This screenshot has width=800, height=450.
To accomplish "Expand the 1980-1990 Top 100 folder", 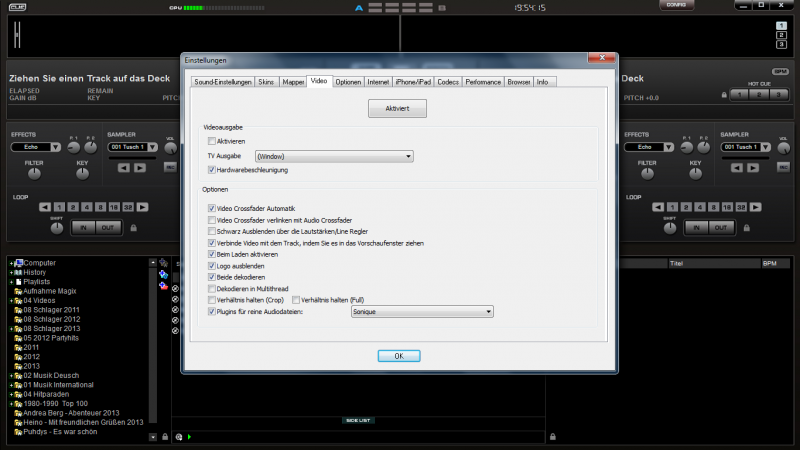I will (11, 404).
